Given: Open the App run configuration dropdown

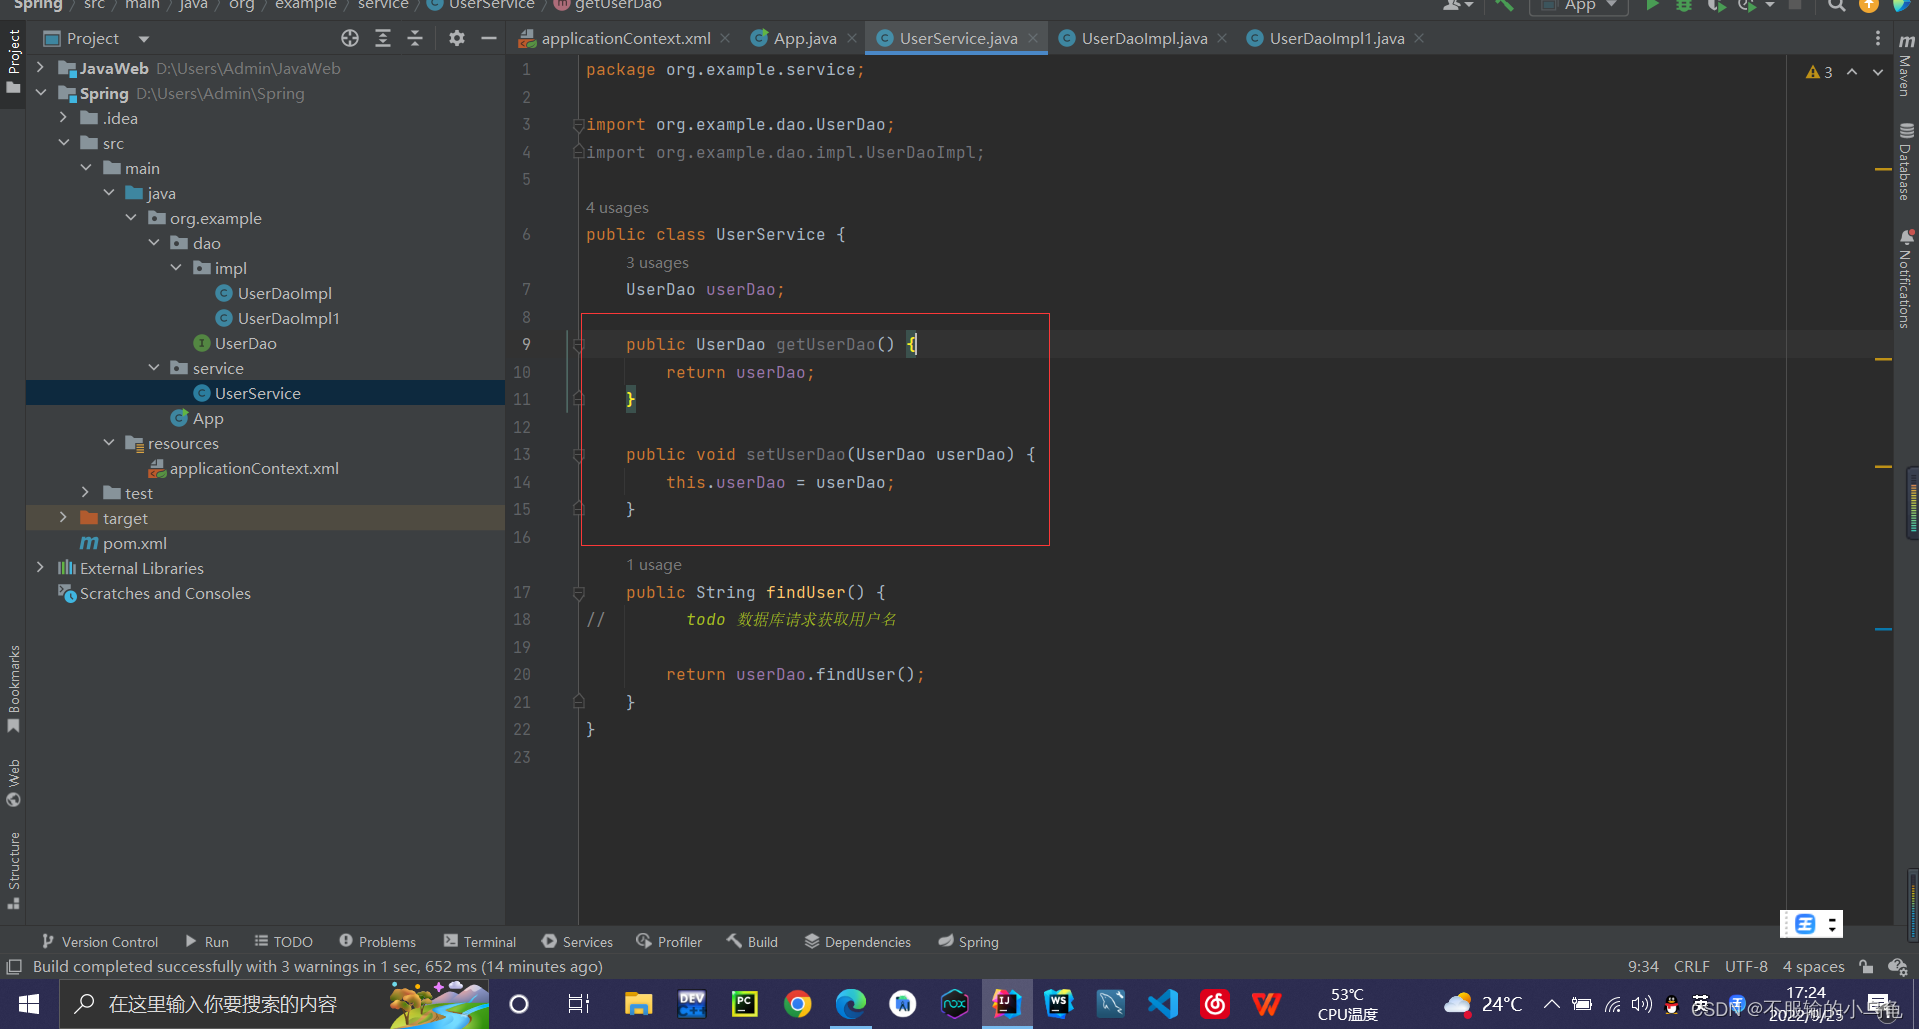Looking at the screenshot, I should (1579, 5).
